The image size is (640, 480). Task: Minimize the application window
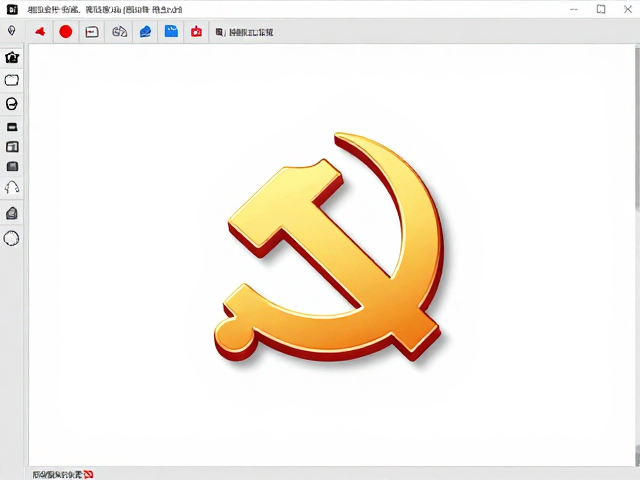(x=574, y=9)
